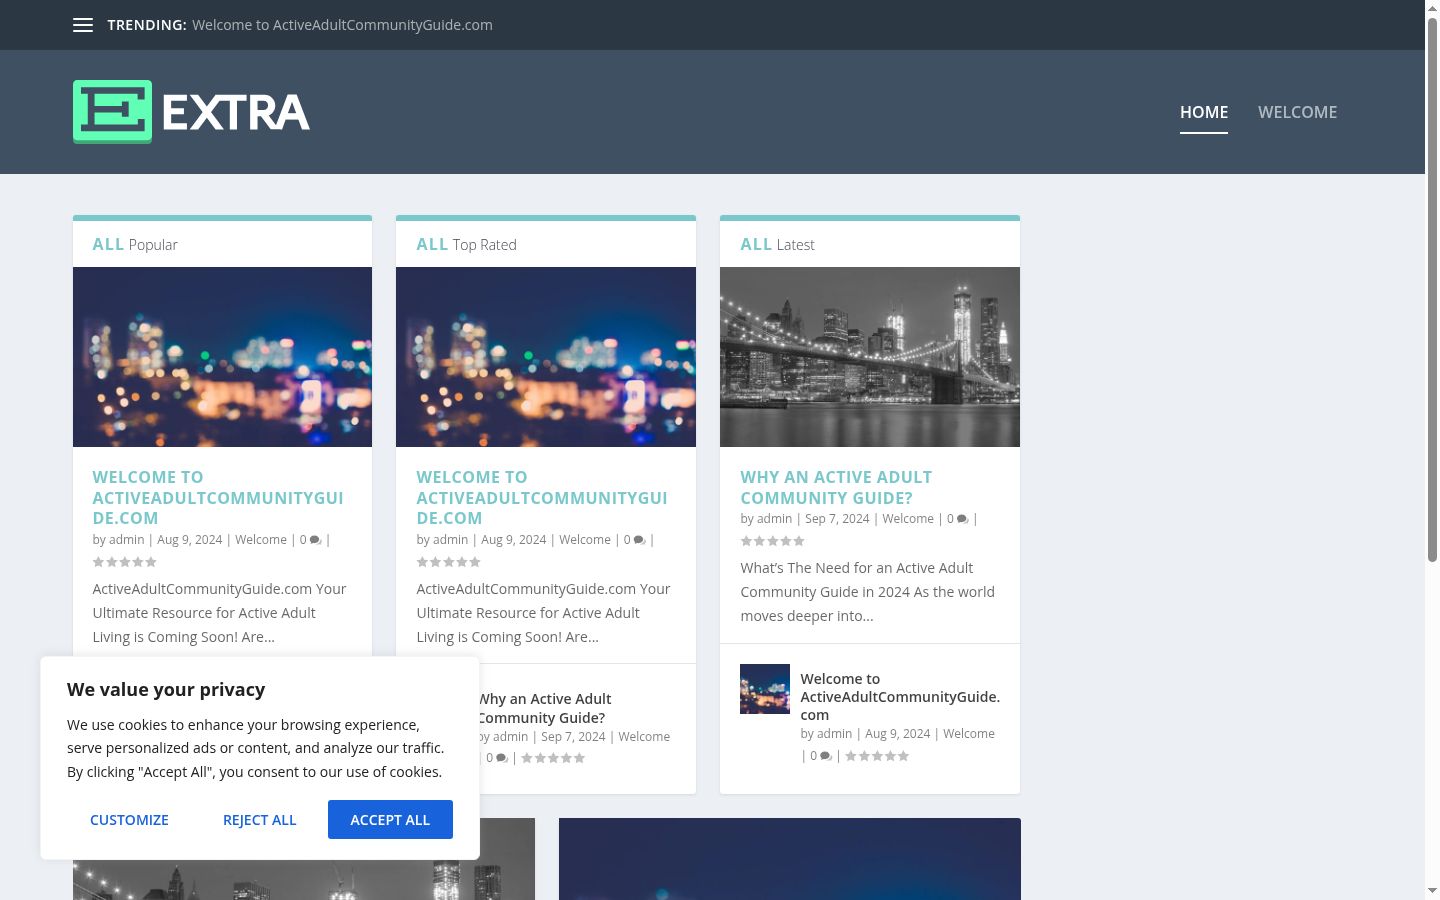Click Latest post black-and-white bridge image
Image resolution: width=1440 pixels, height=900 pixels.
[x=870, y=357]
